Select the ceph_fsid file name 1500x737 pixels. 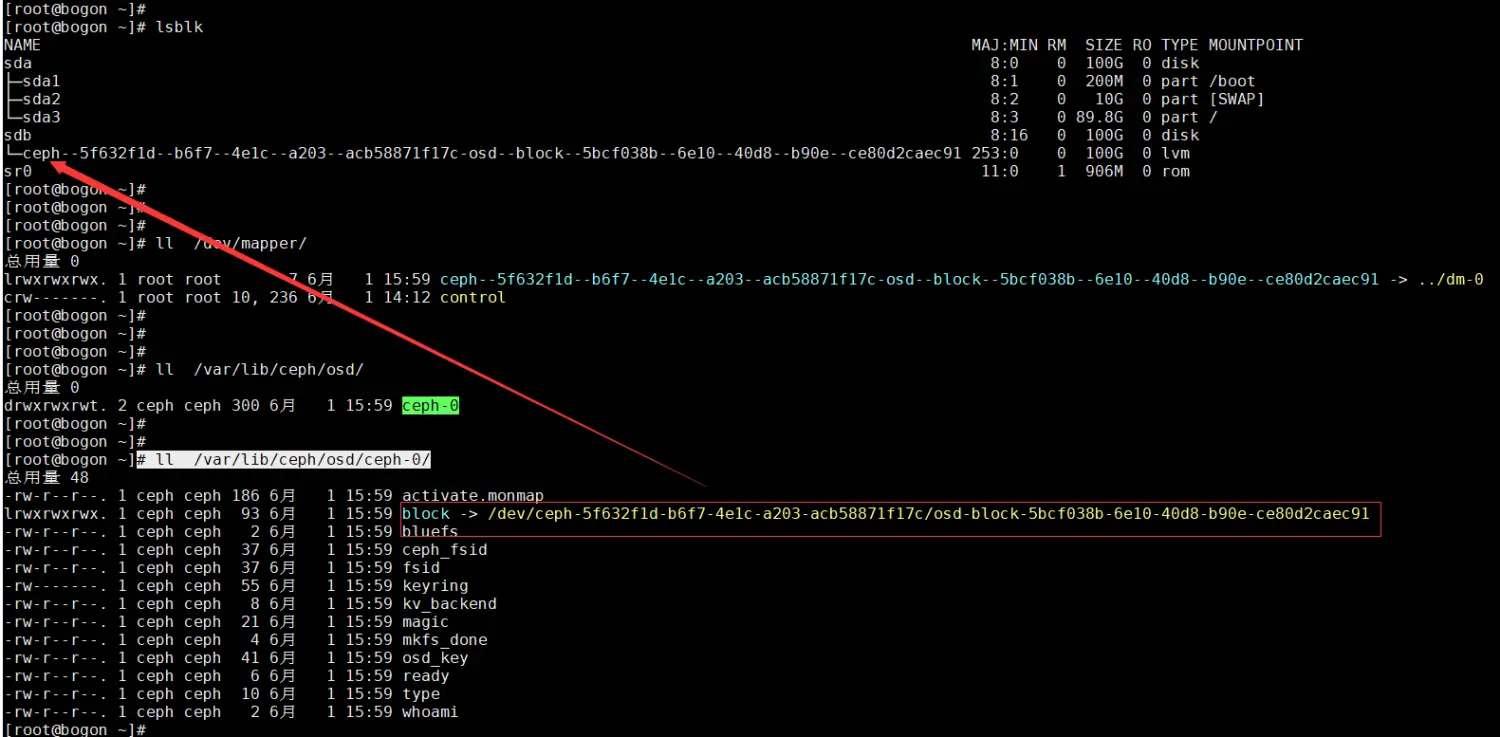(x=445, y=549)
